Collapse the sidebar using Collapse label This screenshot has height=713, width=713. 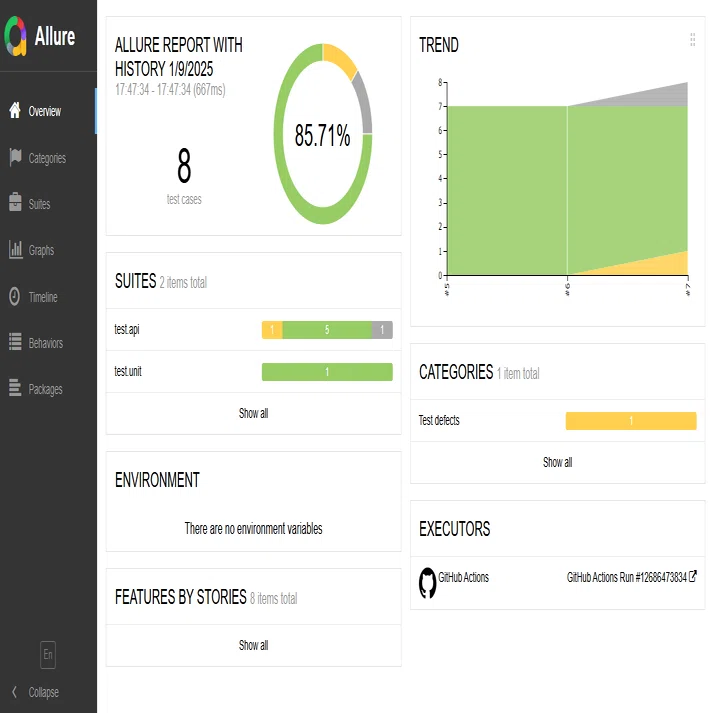tap(44, 692)
